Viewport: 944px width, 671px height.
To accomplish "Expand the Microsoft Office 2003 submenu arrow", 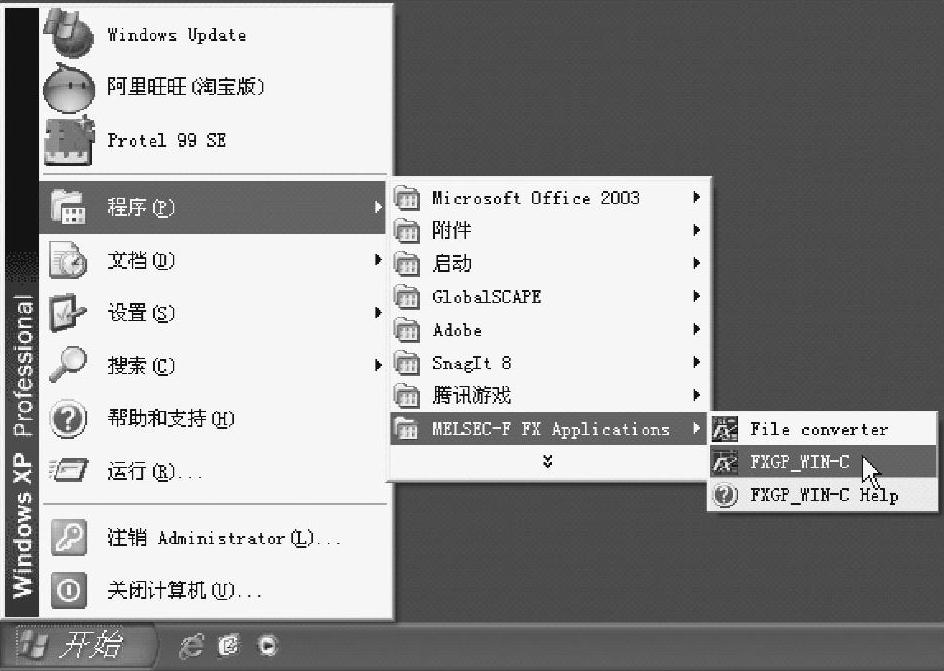I will tap(697, 197).
